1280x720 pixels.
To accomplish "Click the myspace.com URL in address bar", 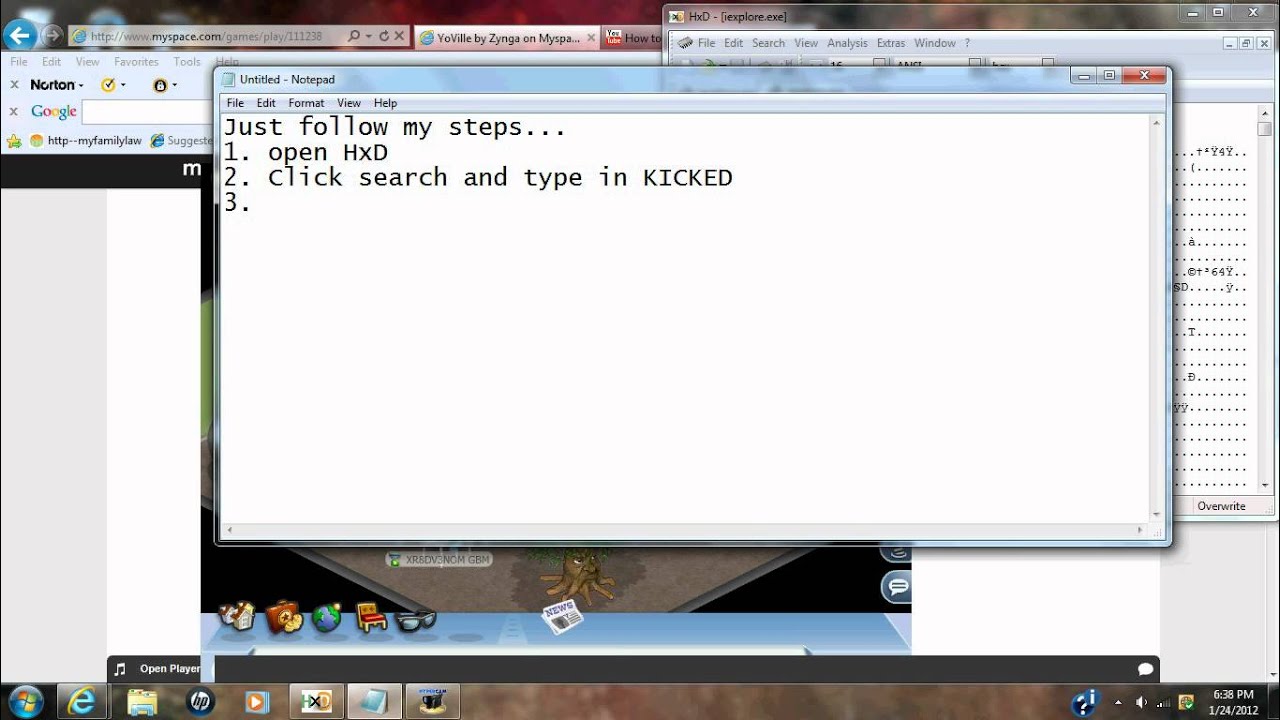I will coord(208,36).
